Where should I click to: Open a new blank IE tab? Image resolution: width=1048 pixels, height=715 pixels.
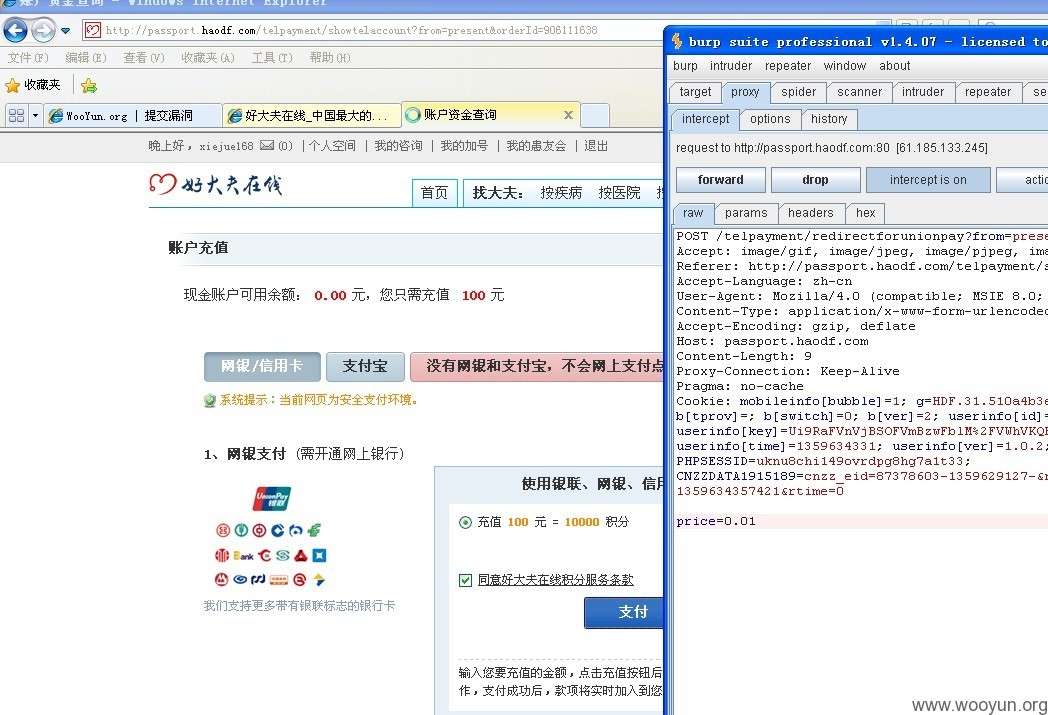tap(595, 116)
